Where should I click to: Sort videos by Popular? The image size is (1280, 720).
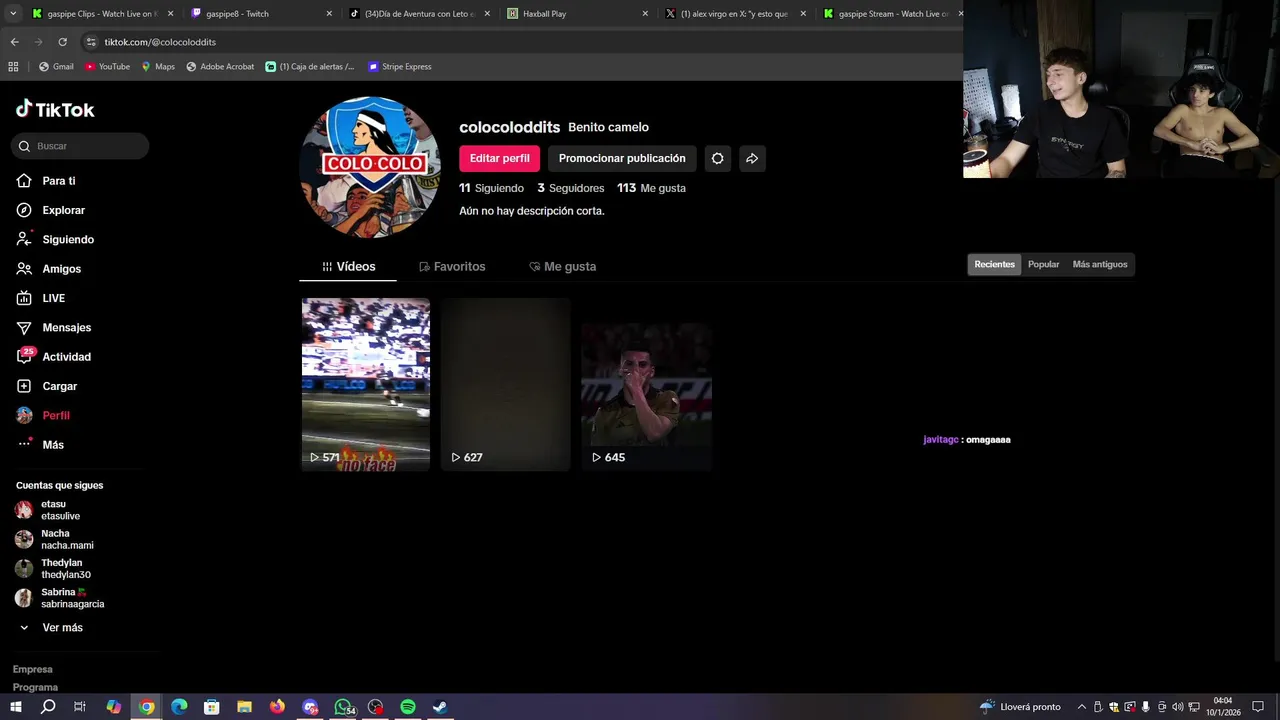point(1043,264)
